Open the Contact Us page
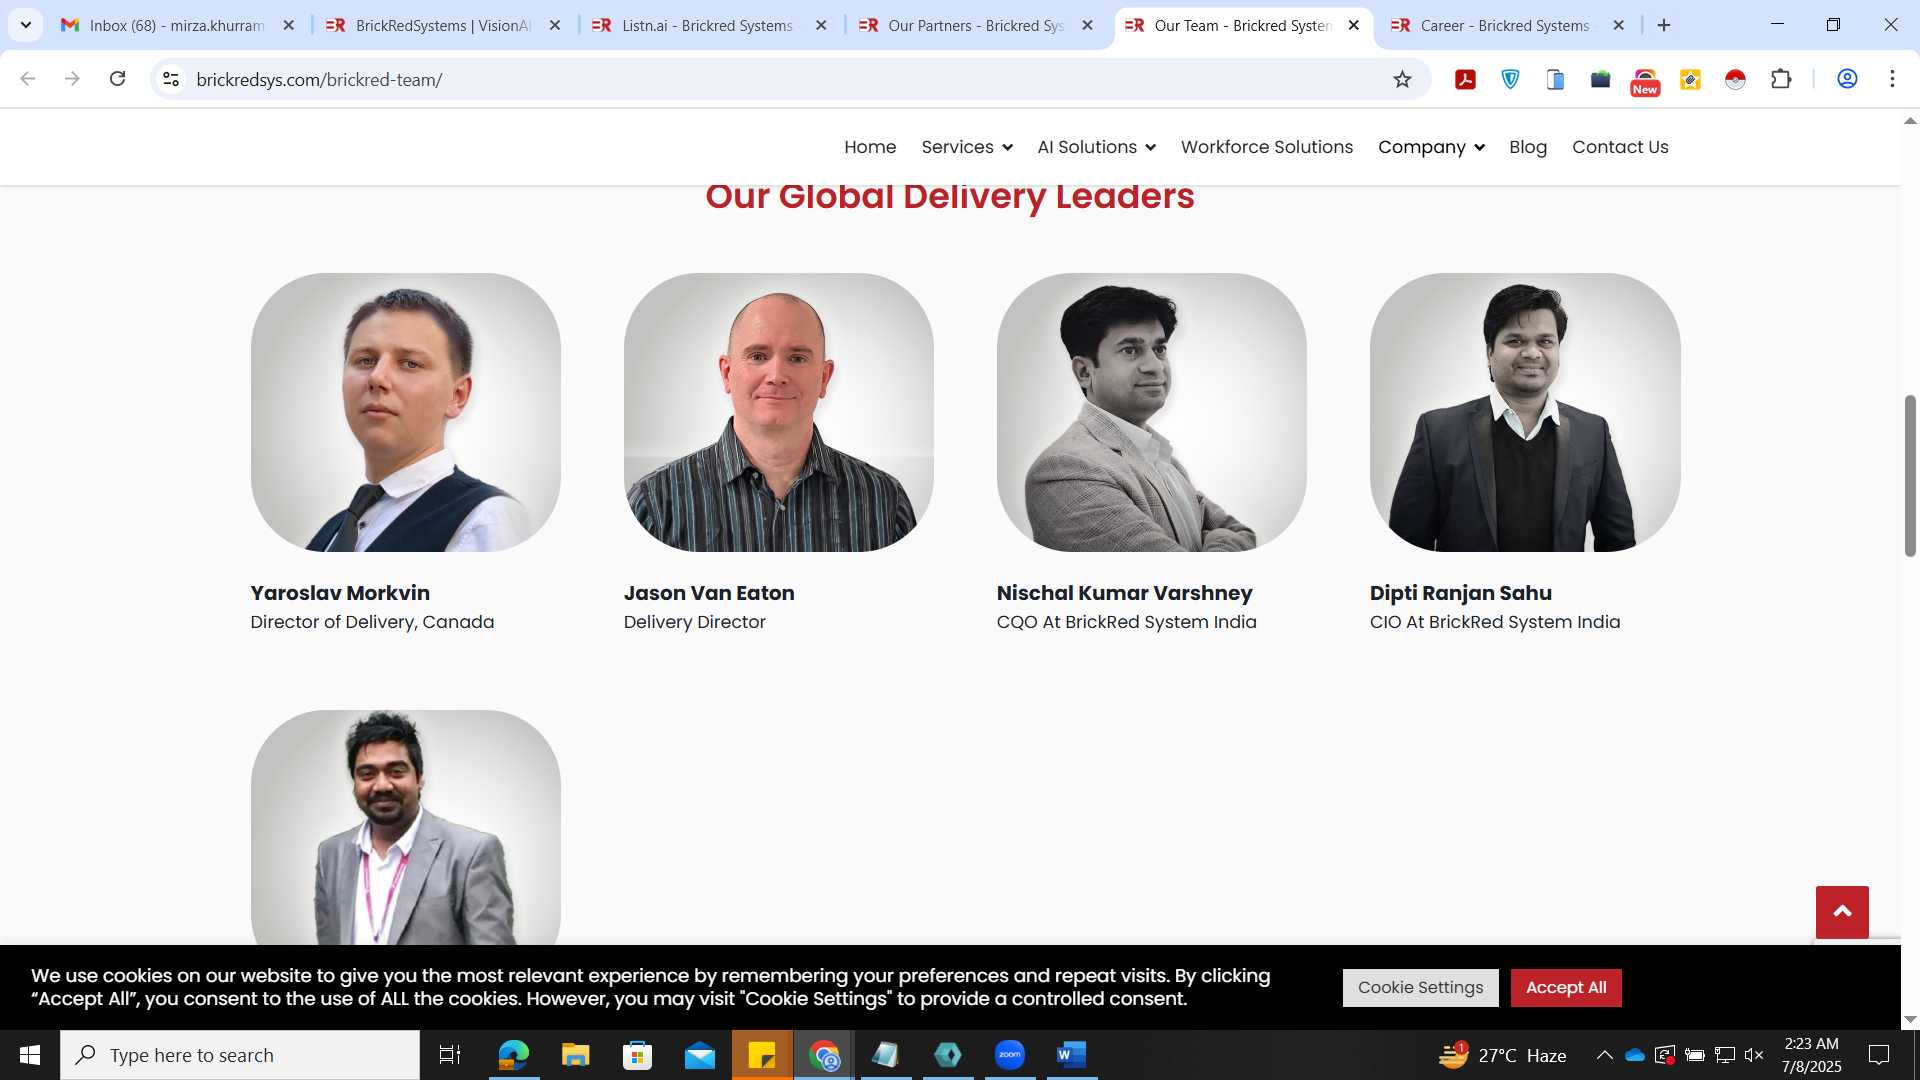The height and width of the screenshot is (1080, 1920). (x=1620, y=147)
